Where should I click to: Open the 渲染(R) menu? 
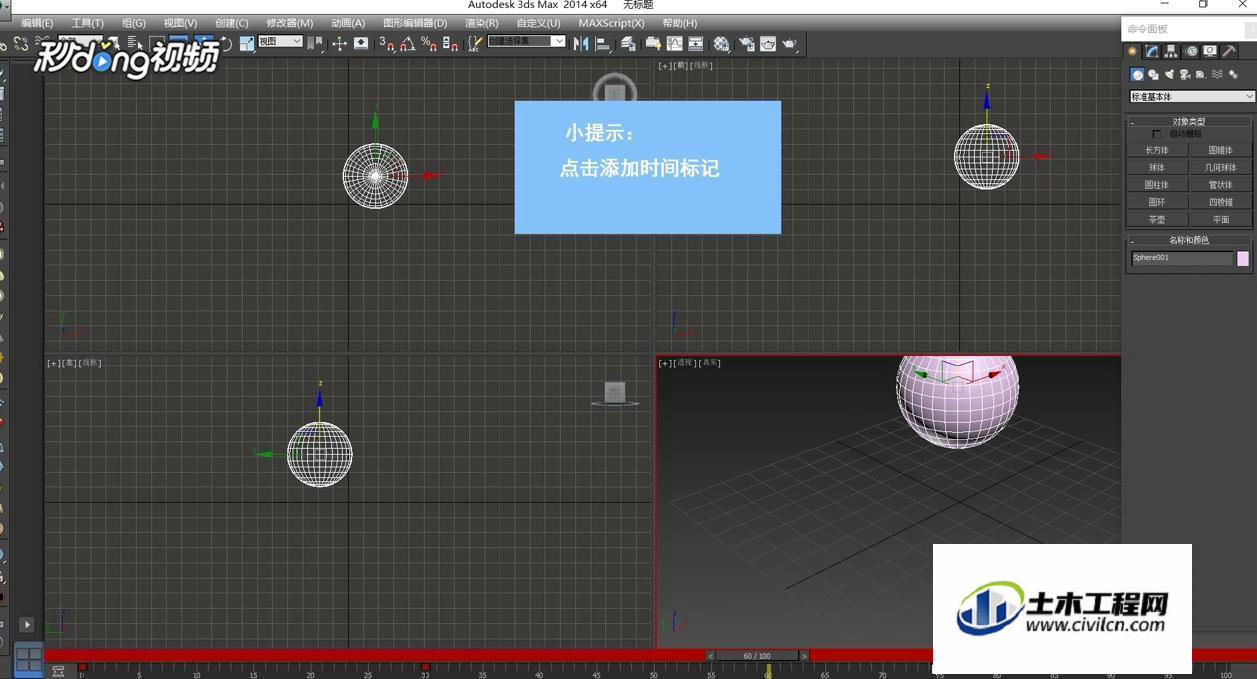coord(481,23)
